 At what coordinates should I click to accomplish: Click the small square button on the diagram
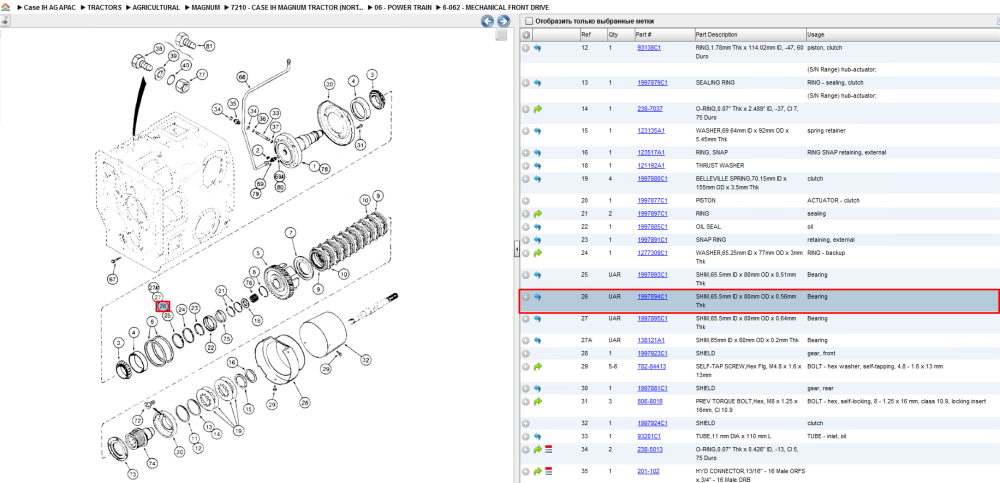(501, 36)
